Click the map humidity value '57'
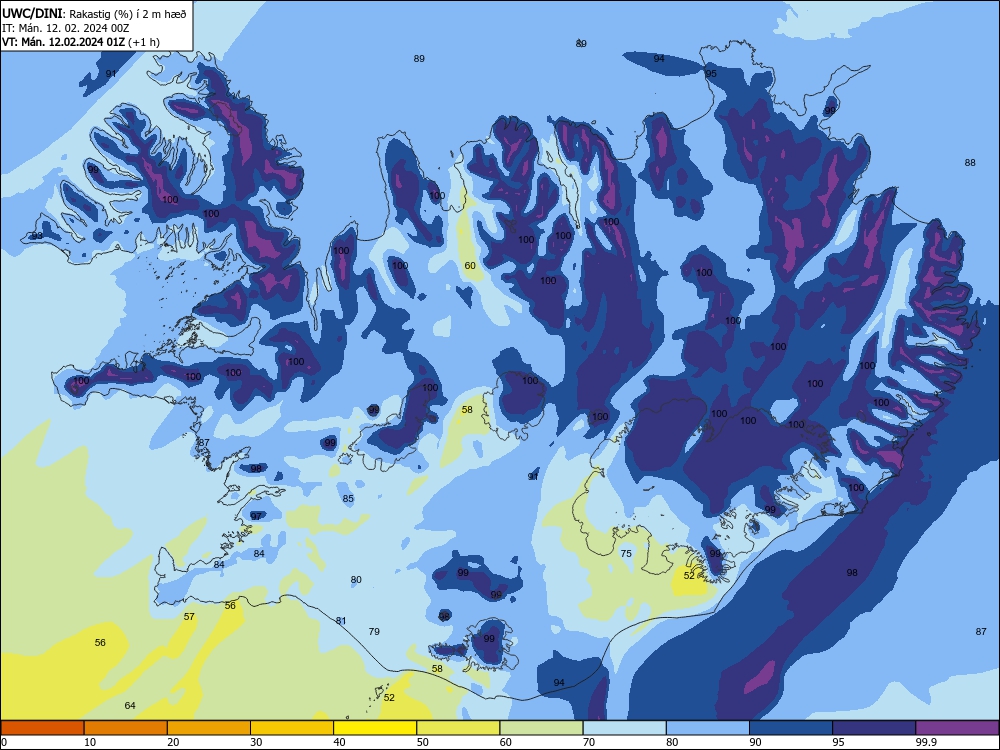 pos(189,617)
